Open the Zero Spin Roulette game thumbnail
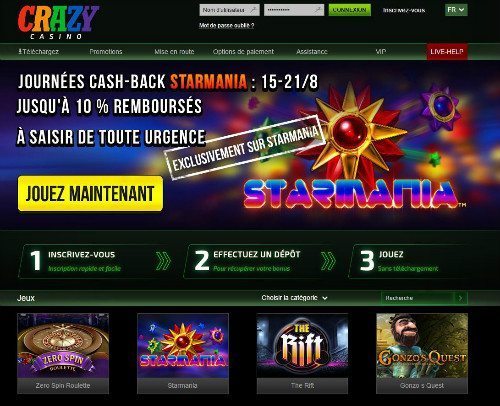Viewport: 500px width, 406px height. 63,353
